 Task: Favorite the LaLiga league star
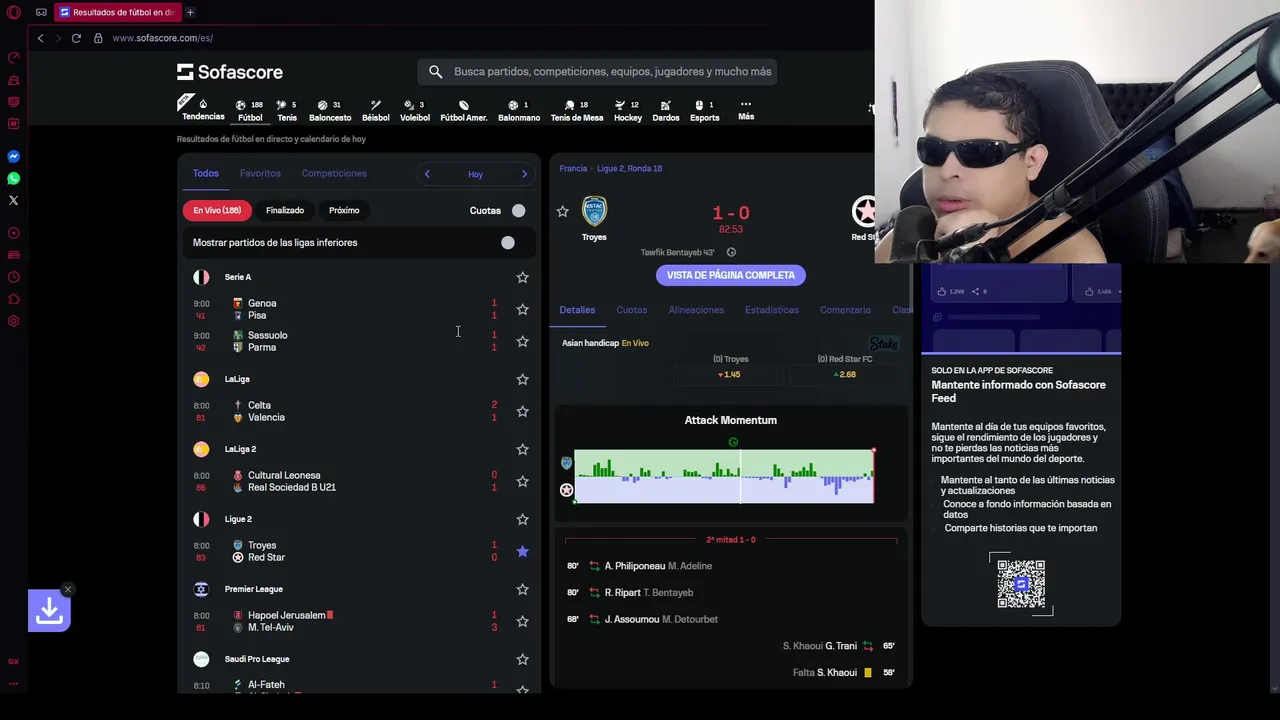pyautogui.click(x=522, y=379)
